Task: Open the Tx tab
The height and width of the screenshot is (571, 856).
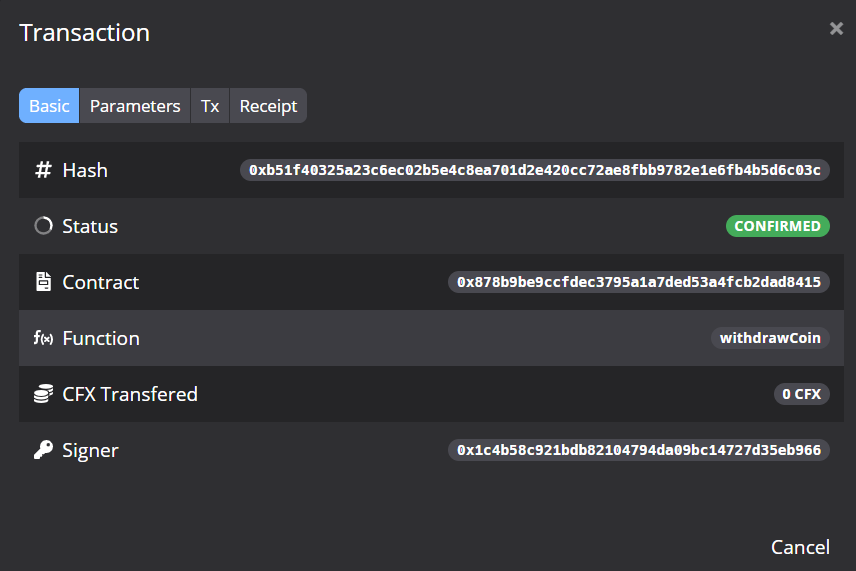Action: point(210,106)
